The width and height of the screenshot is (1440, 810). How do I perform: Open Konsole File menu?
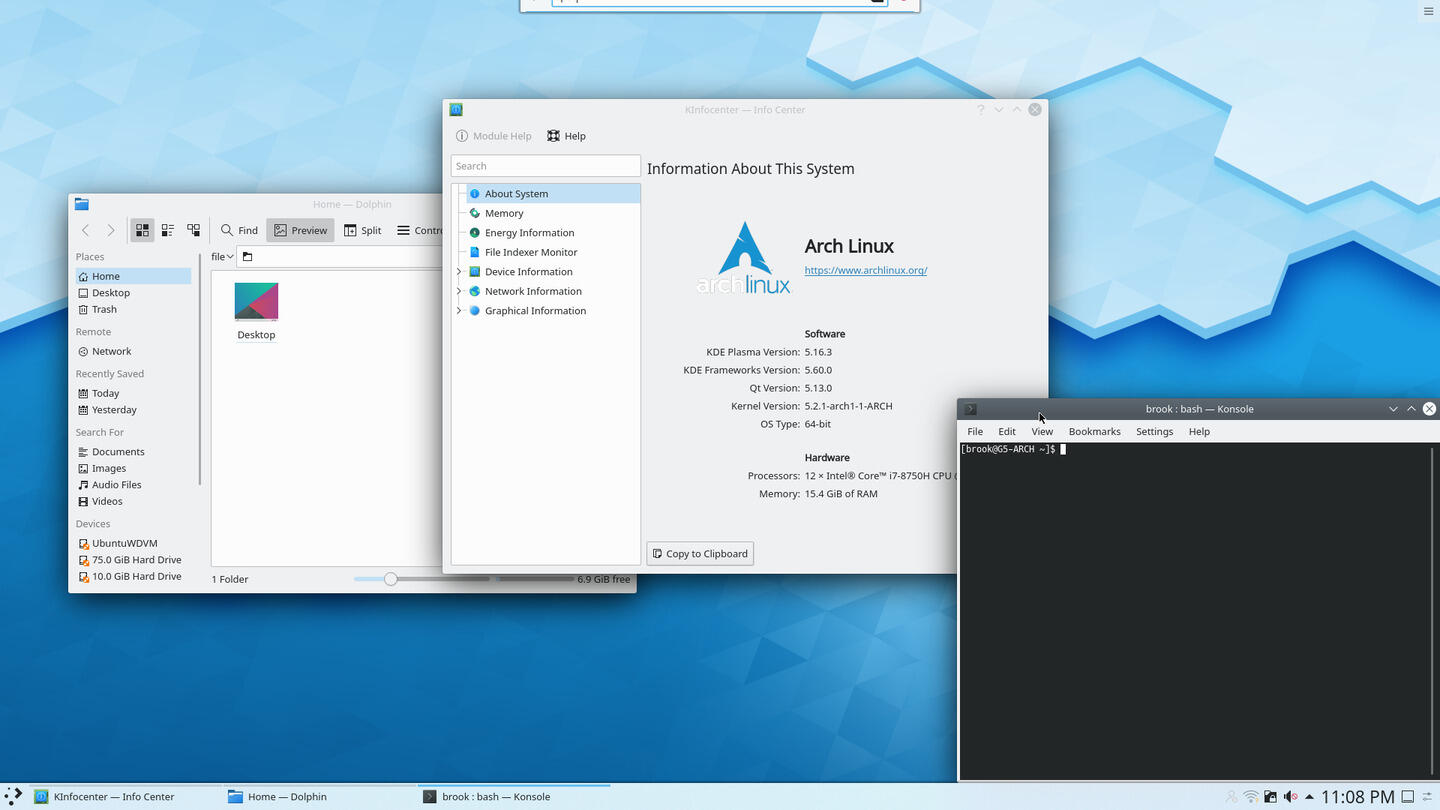[975, 432]
